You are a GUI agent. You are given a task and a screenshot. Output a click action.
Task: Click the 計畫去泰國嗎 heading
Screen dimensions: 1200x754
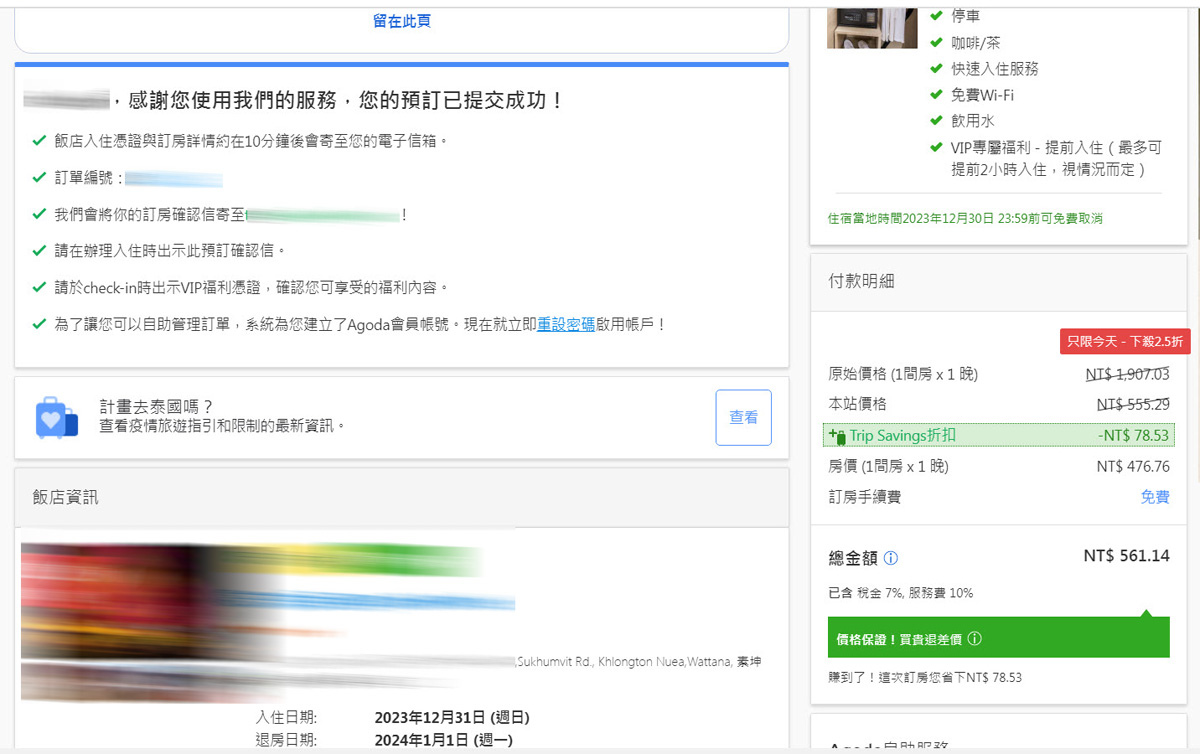(x=157, y=406)
